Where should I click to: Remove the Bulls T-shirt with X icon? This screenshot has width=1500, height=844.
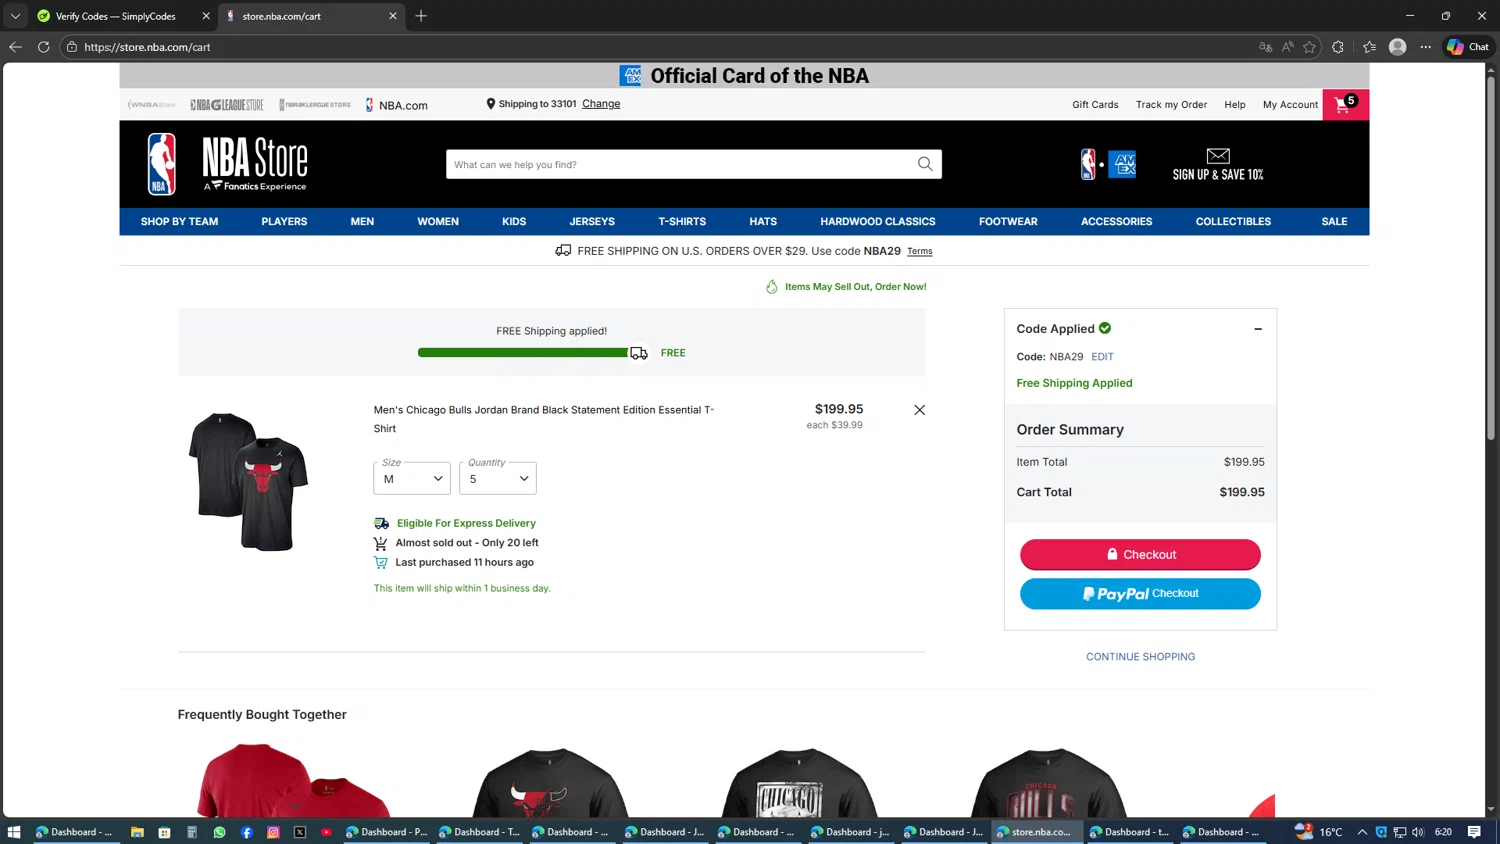[x=919, y=410]
